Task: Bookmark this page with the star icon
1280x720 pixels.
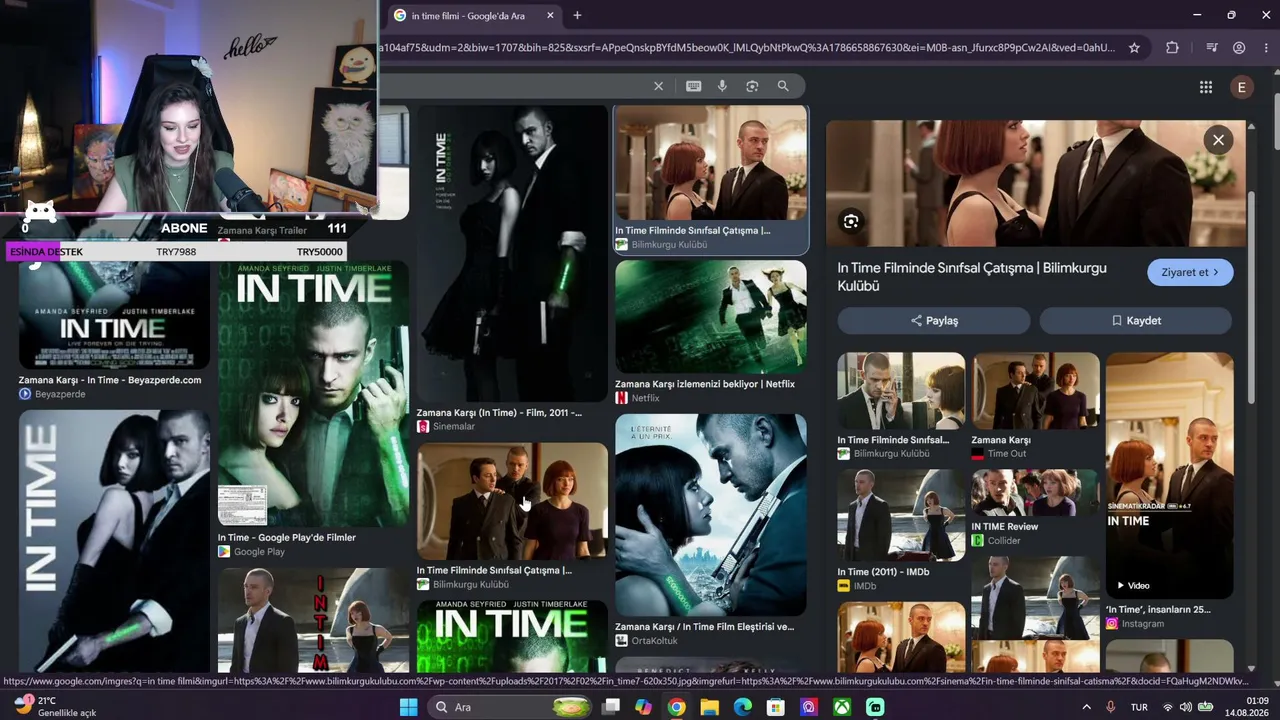Action: [x=1134, y=47]
